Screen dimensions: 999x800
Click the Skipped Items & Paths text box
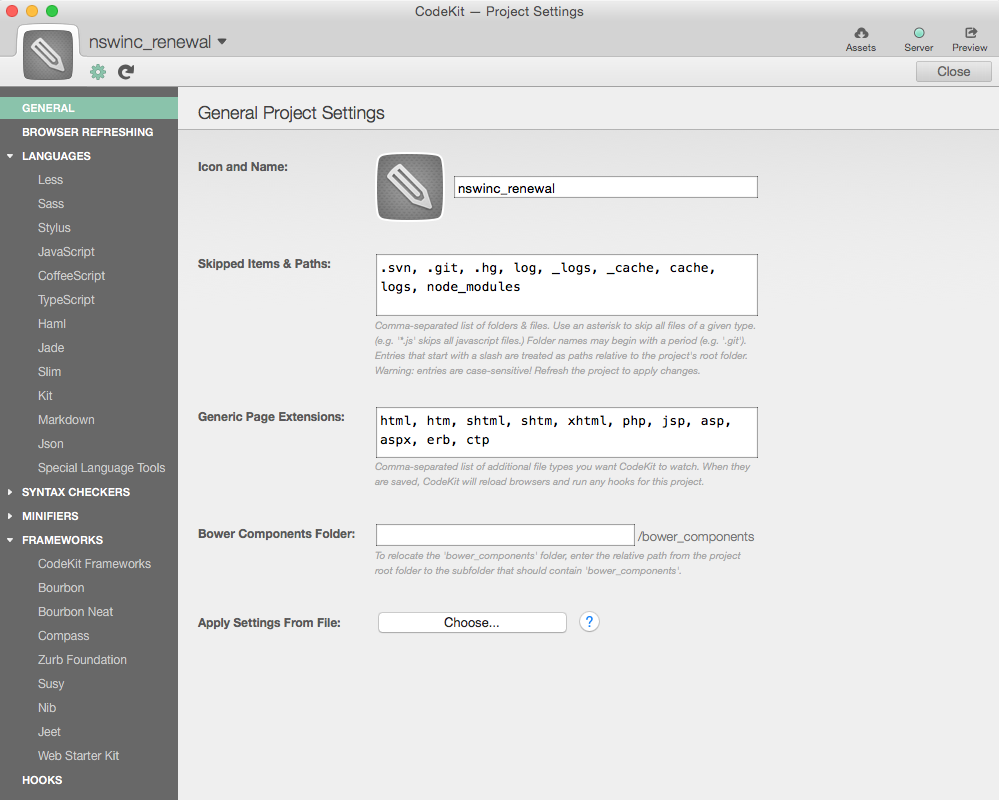[x=566, y=285]
